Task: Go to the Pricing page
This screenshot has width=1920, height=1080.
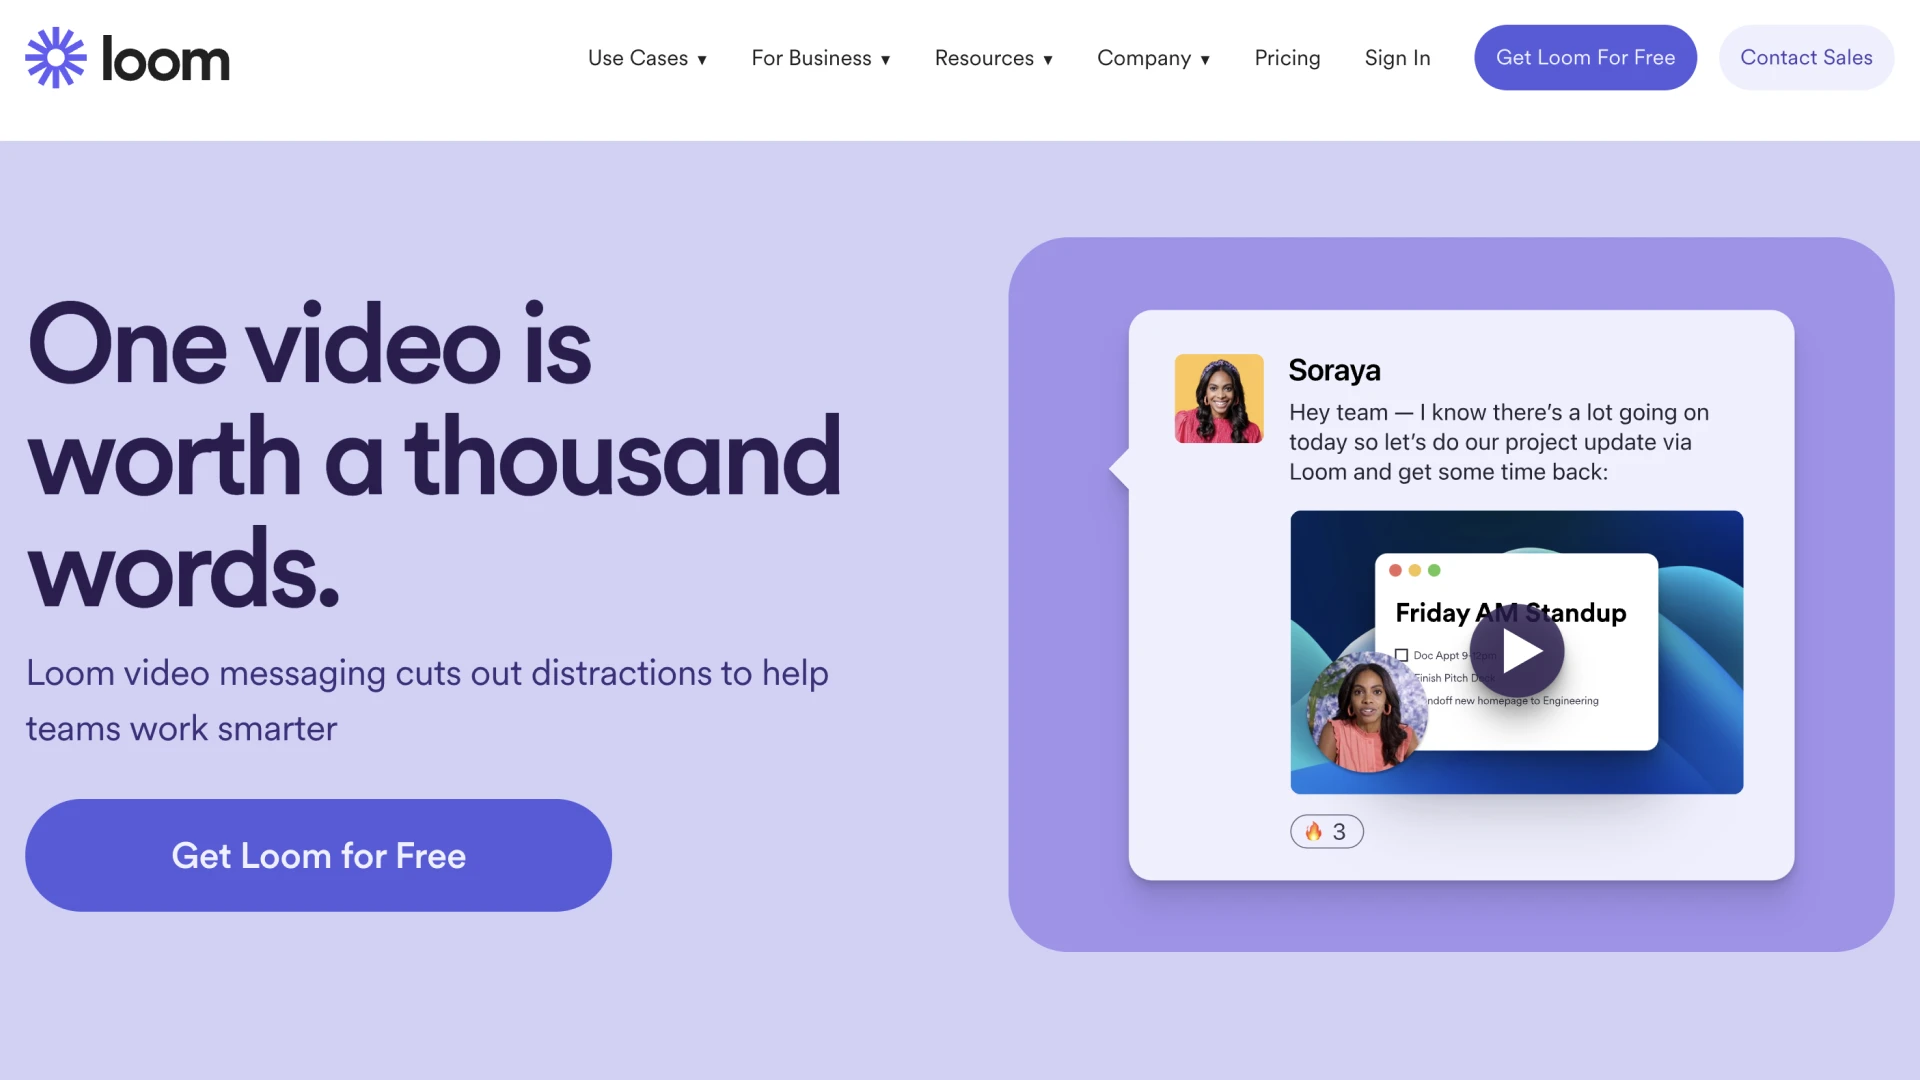Action: click(1287, 58)
